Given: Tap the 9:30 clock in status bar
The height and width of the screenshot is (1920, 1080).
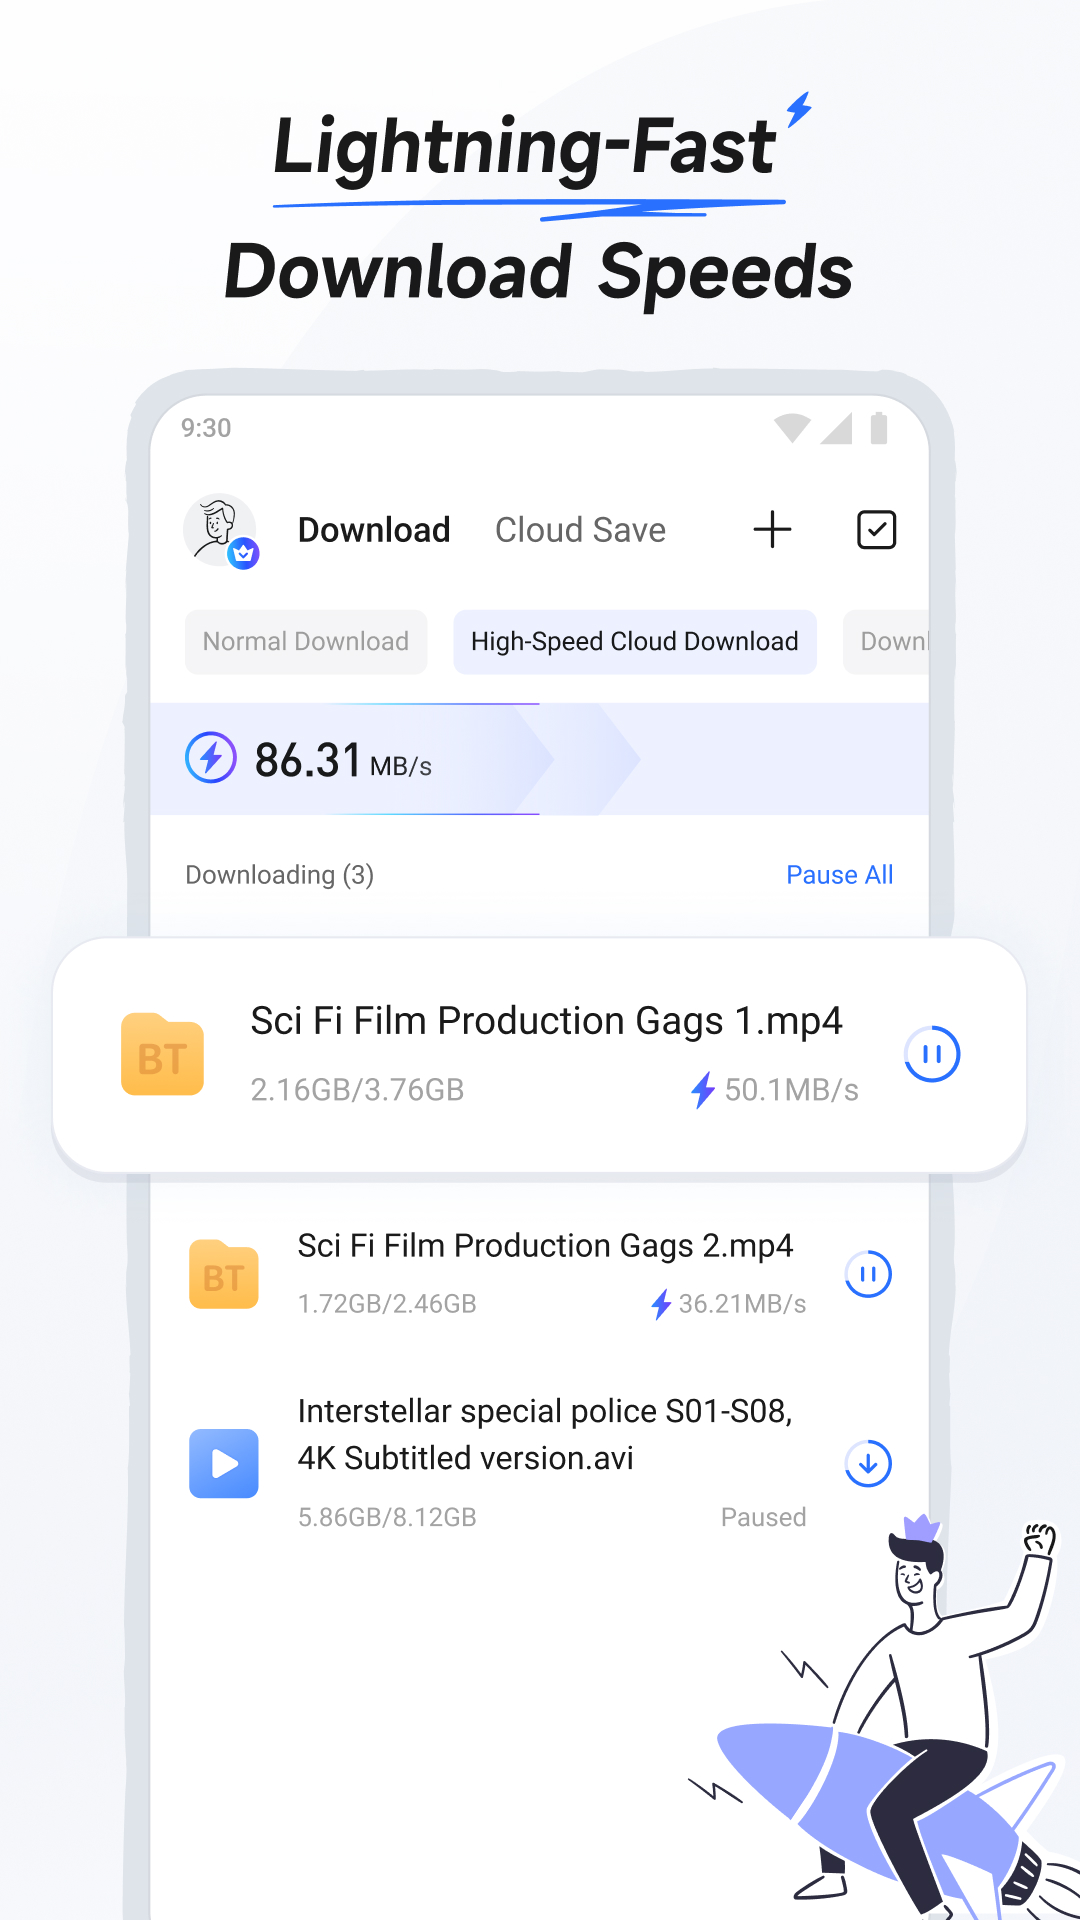Looking at the screenshot, I should click(206, 428).
